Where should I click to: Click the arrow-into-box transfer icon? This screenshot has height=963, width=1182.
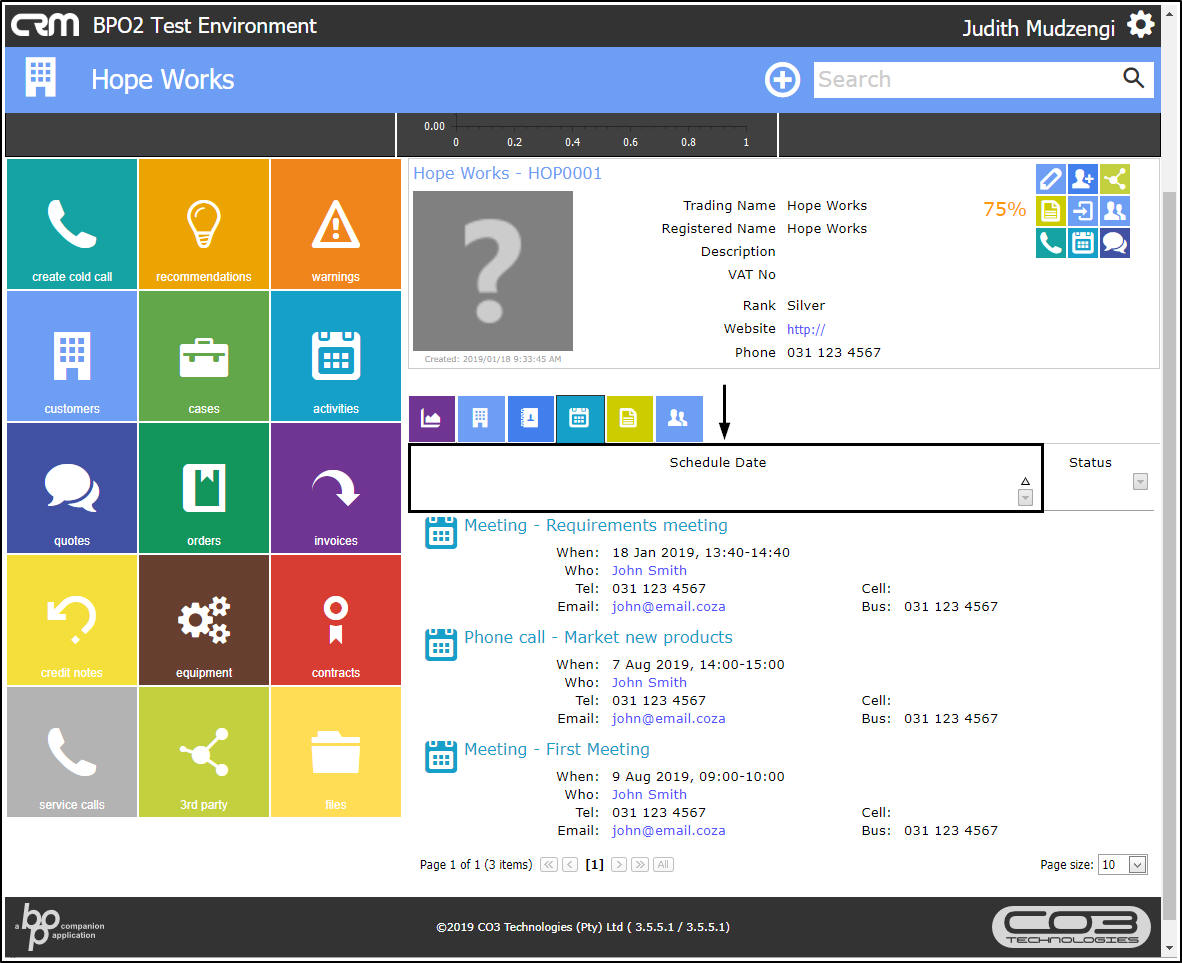[1082, 211]
